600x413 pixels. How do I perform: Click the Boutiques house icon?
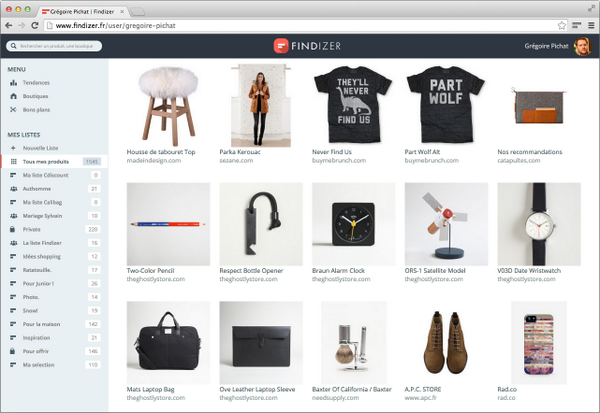[x=13, y=96]
